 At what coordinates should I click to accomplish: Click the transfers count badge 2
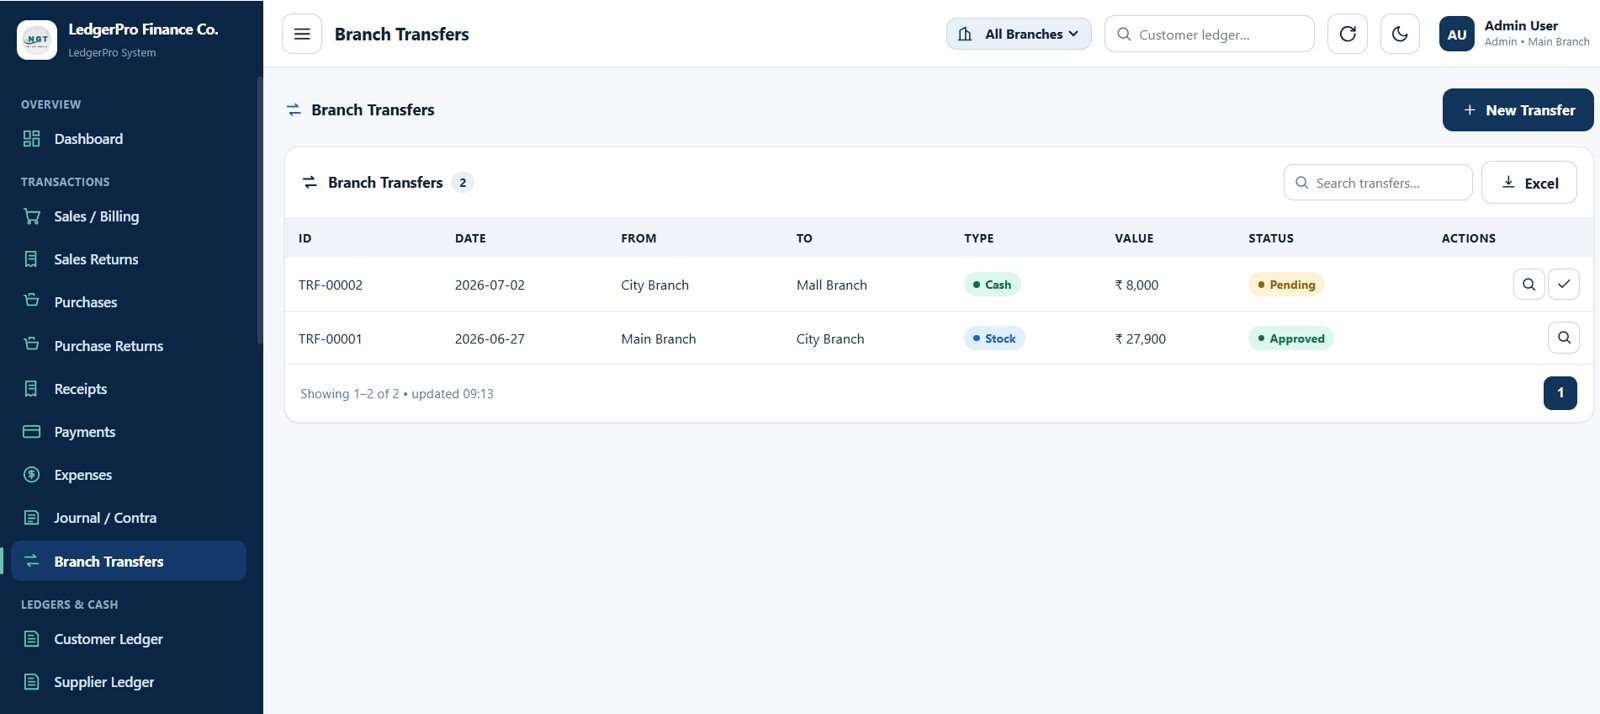pos(462,183)
